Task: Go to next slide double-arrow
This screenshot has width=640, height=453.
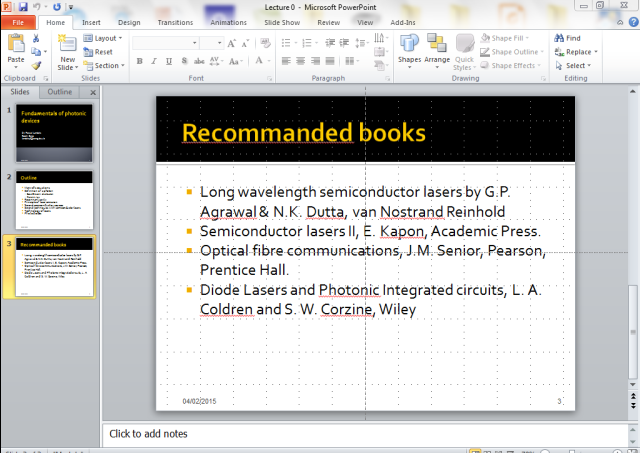Action: click(633, 405)
